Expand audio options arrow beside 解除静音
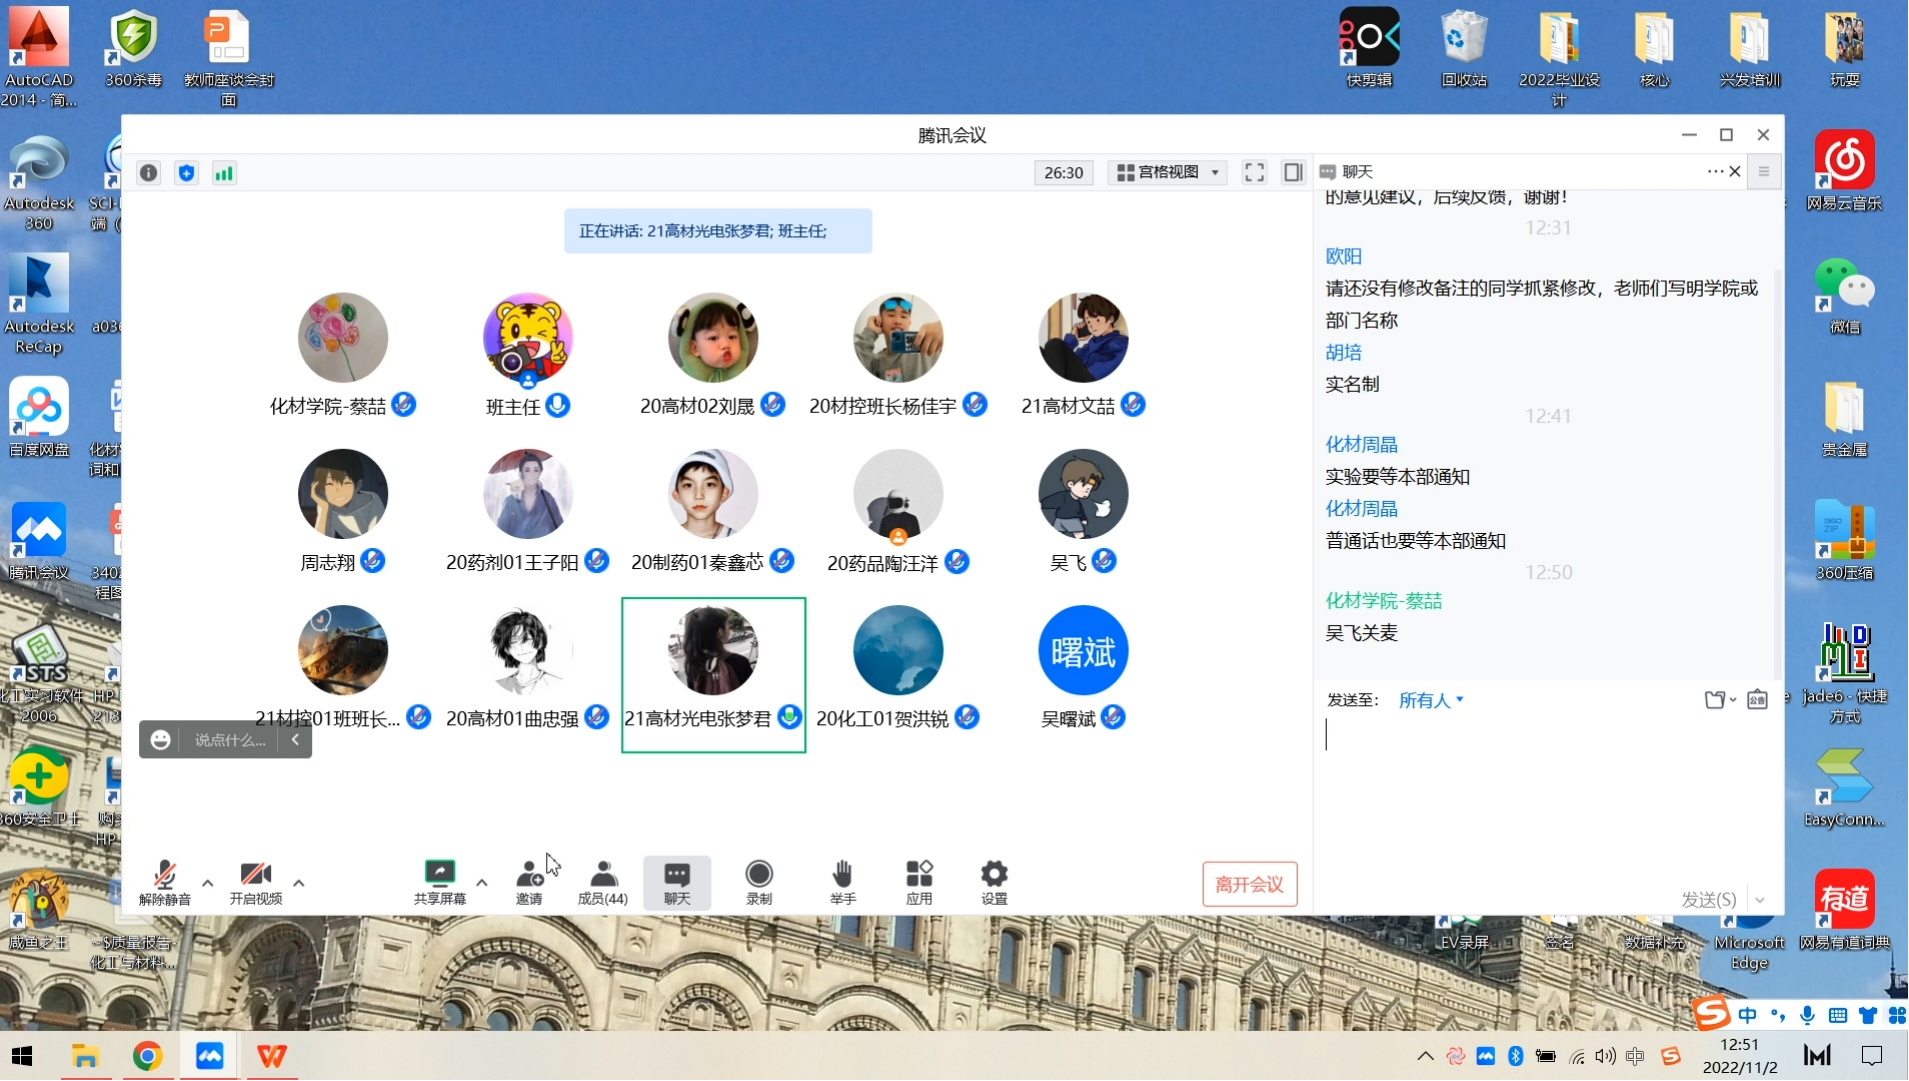 (208, 883)
